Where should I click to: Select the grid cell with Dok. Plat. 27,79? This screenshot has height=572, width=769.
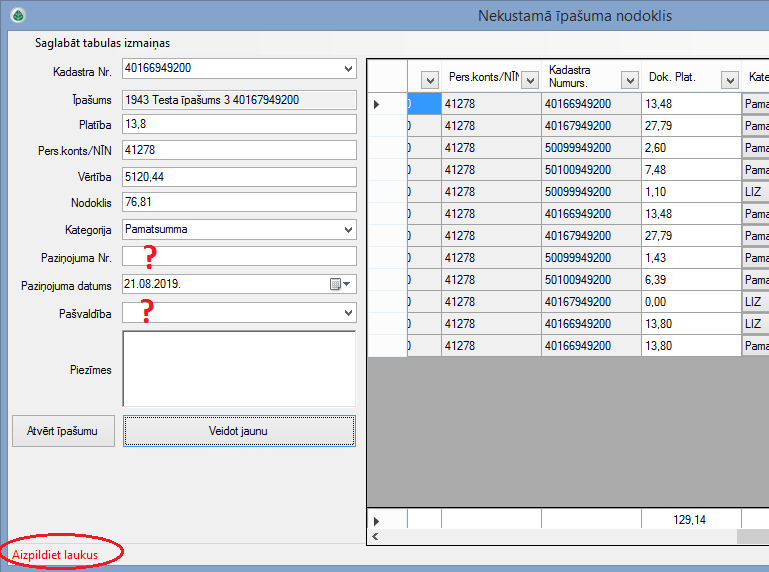coord(690,125)
